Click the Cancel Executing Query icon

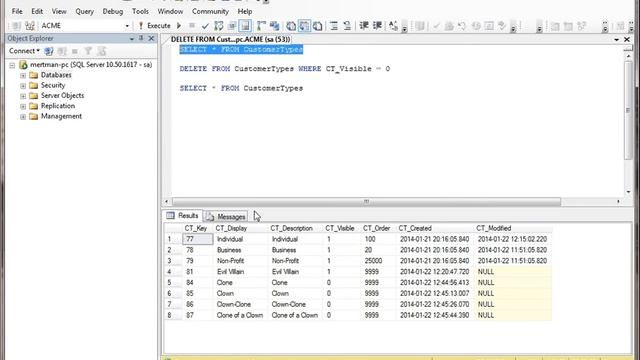192,26
